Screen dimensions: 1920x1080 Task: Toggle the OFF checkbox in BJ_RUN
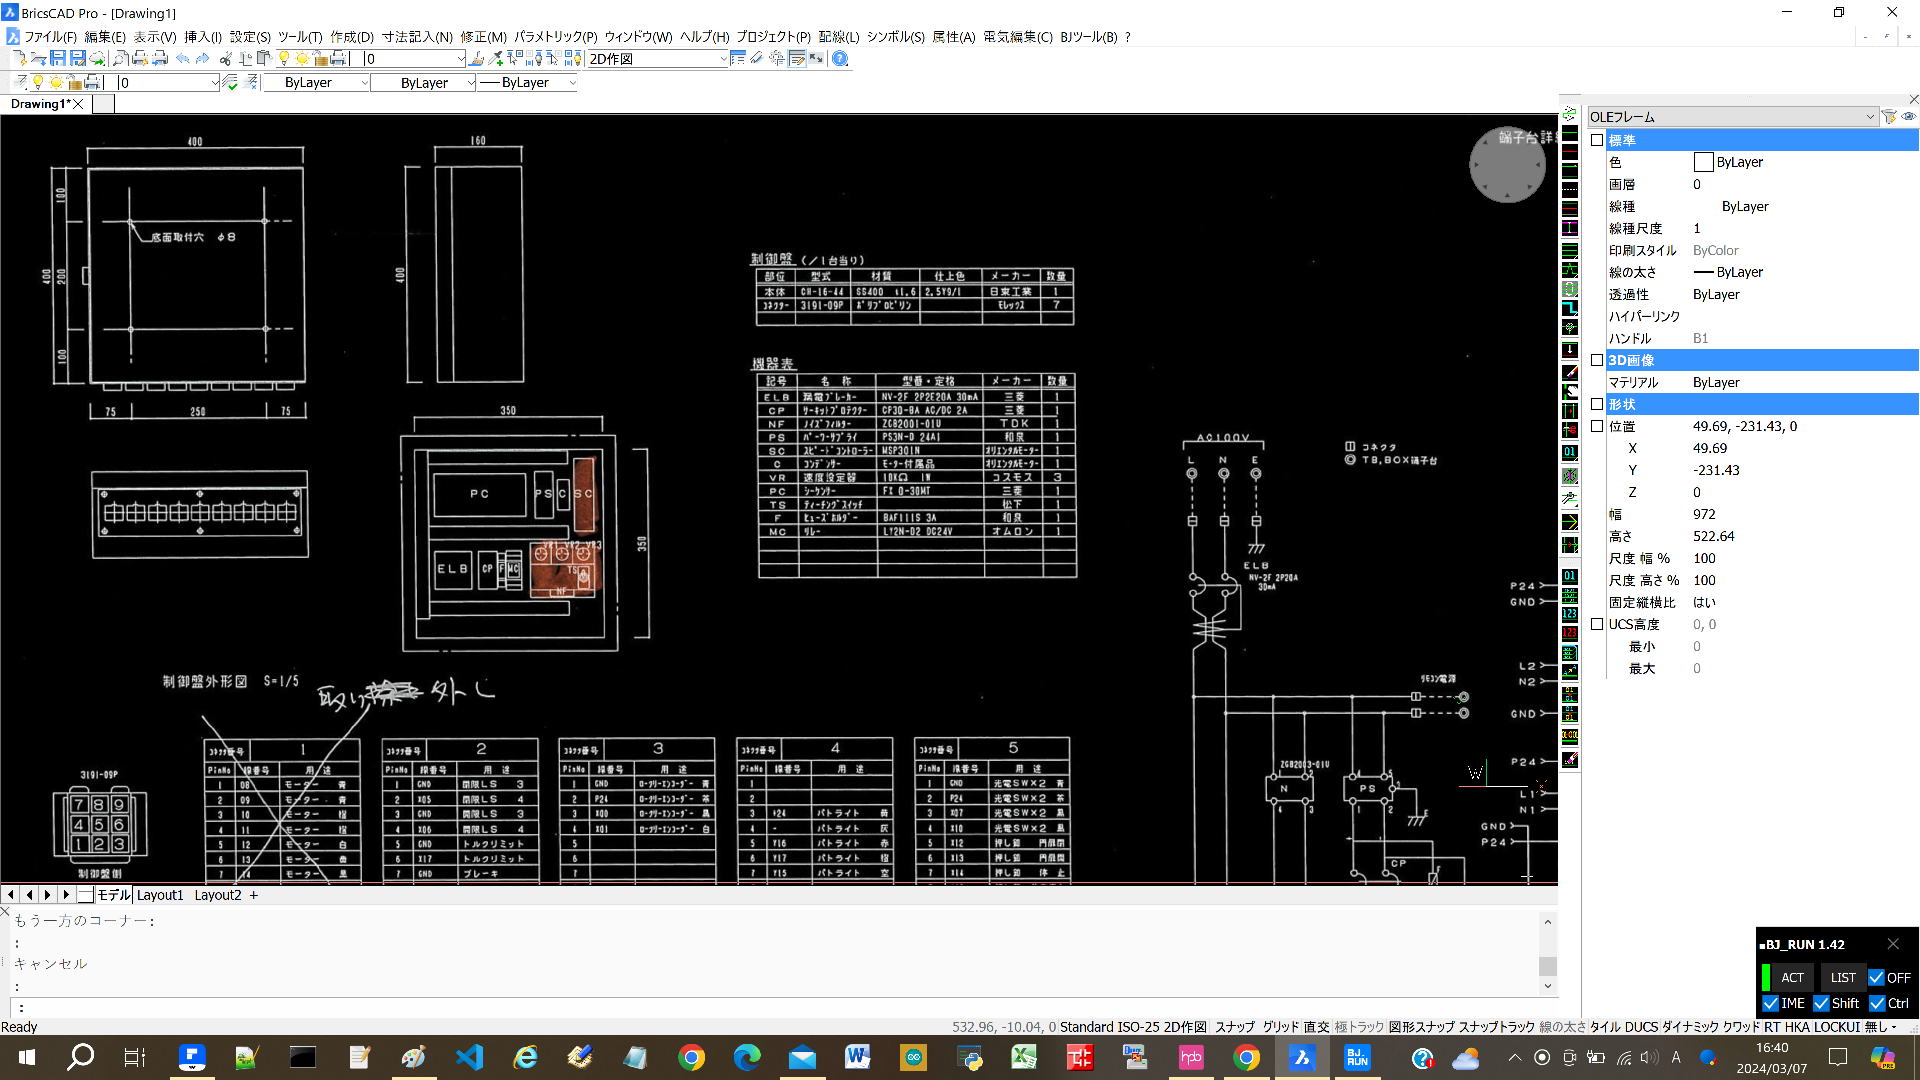tap(1876, 978)
